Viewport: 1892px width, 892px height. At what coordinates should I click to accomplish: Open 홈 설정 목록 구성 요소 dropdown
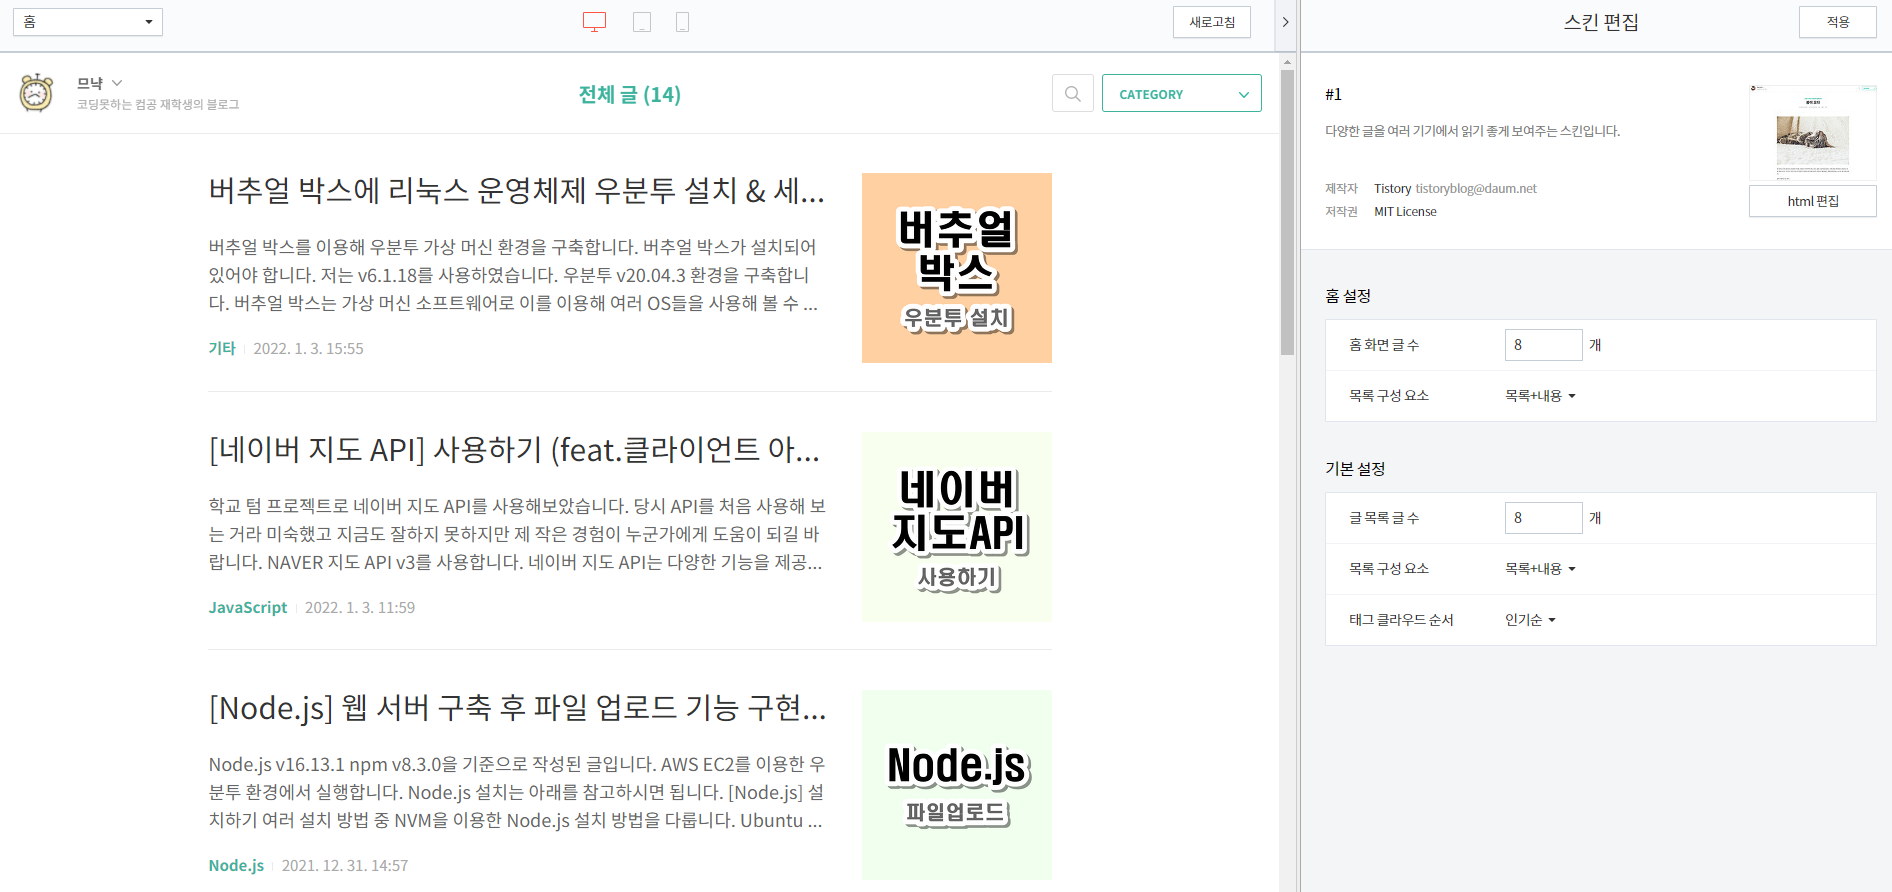pyautogui.click(x=1540, y=396)
